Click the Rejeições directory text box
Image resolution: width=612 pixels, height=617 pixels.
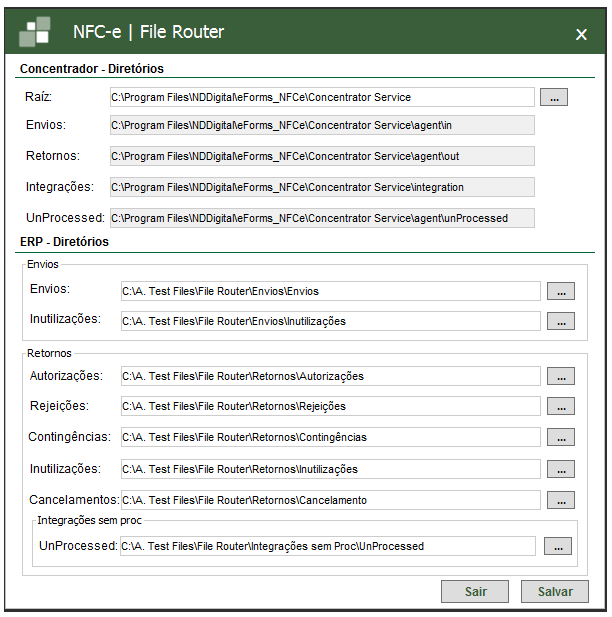[329, 406]
